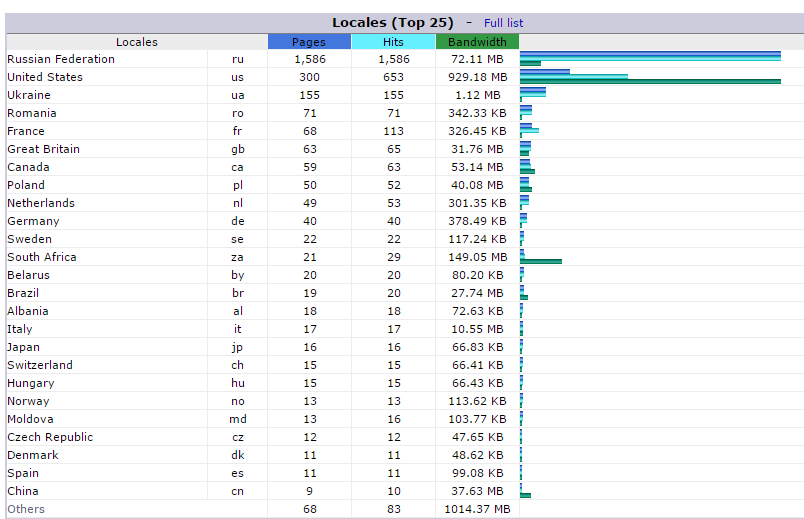Click the Bandwidth column header
Screen dimensions: 804x519
point(477,42)
